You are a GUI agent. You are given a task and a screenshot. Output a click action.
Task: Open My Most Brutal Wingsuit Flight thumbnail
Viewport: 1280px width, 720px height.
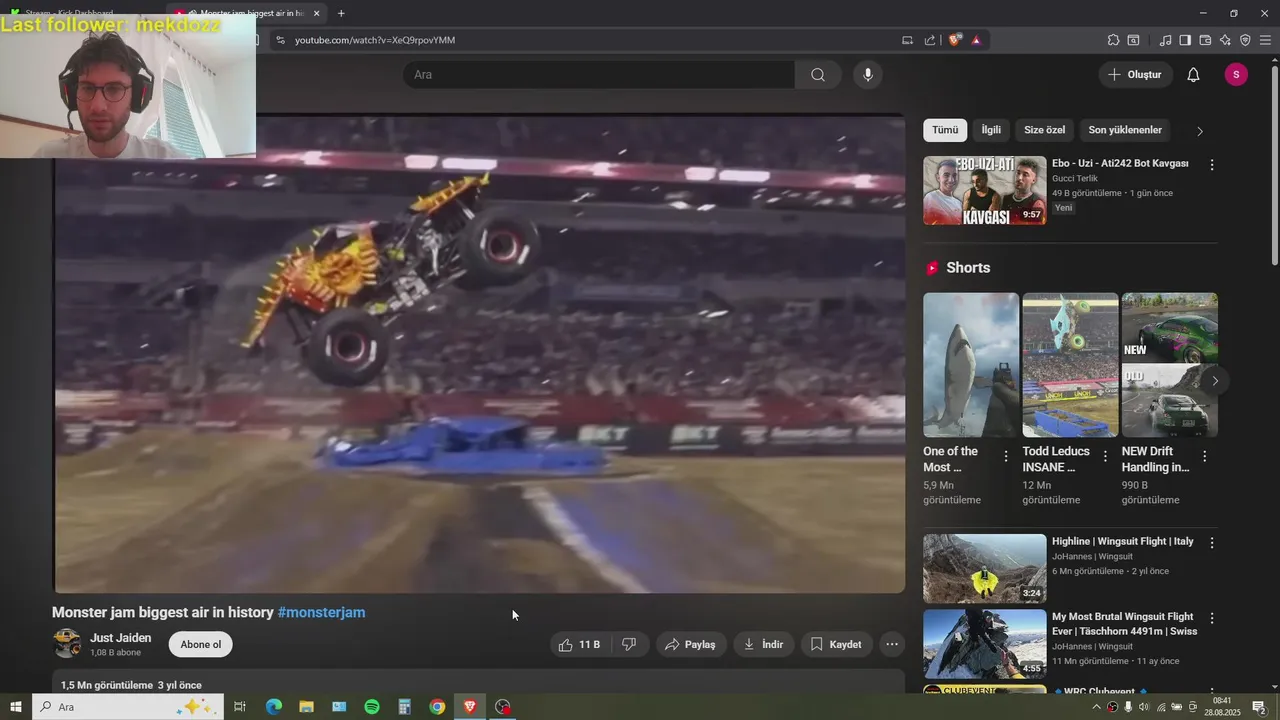[x=985, y=644]
